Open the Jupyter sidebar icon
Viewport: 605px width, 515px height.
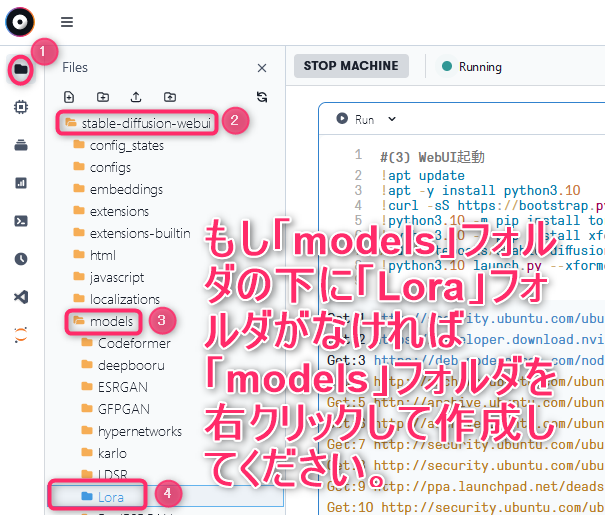[21, 334]
